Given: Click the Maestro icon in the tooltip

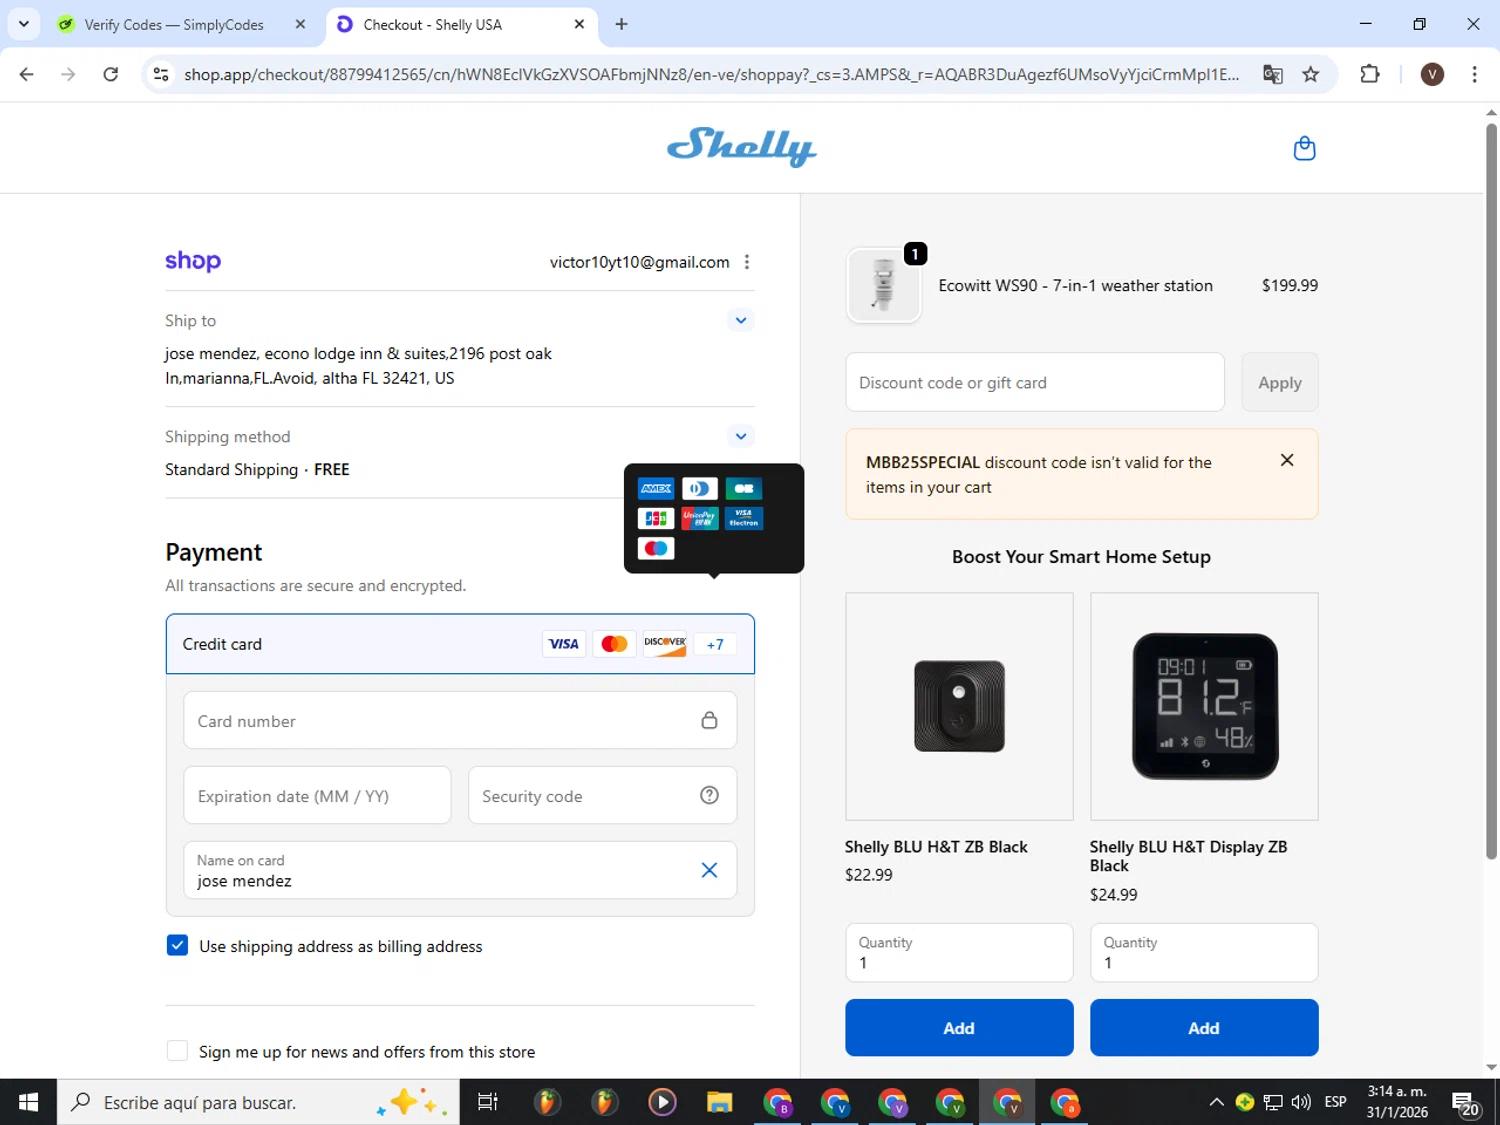Looking at the screenshot, I should [x=656, y=548].
